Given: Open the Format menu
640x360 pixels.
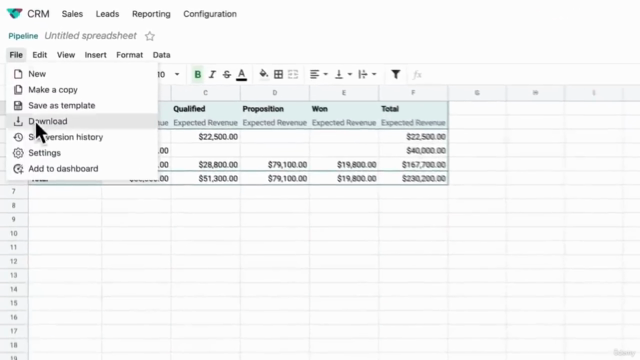Looking at the screenshot, I should coord(129,55).
